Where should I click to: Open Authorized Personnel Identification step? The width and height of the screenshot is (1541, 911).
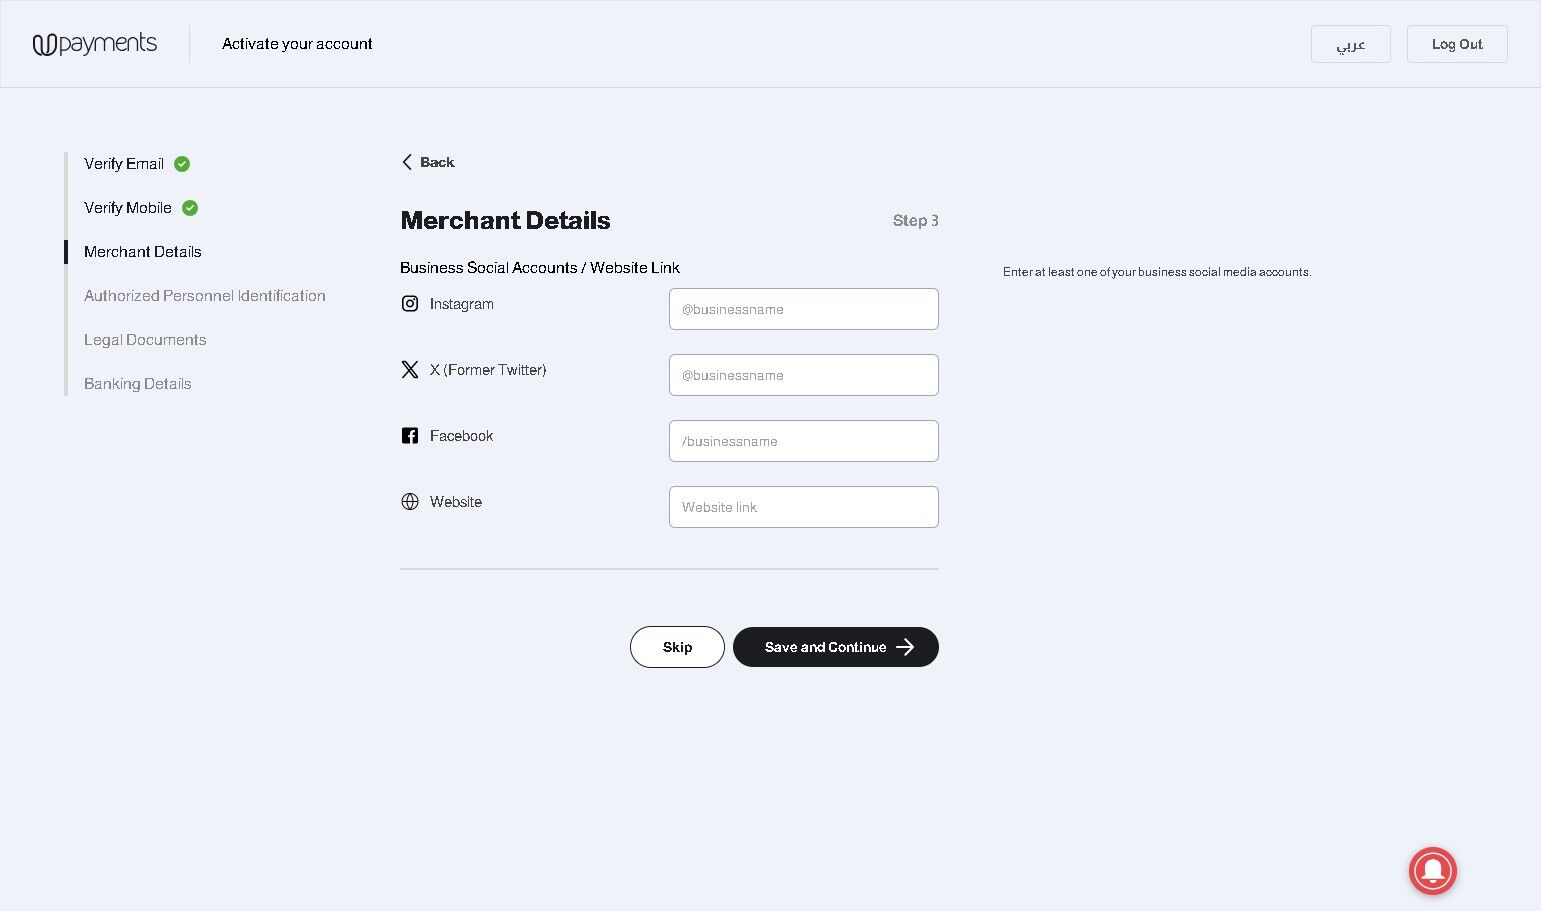(x=205, y=296)
